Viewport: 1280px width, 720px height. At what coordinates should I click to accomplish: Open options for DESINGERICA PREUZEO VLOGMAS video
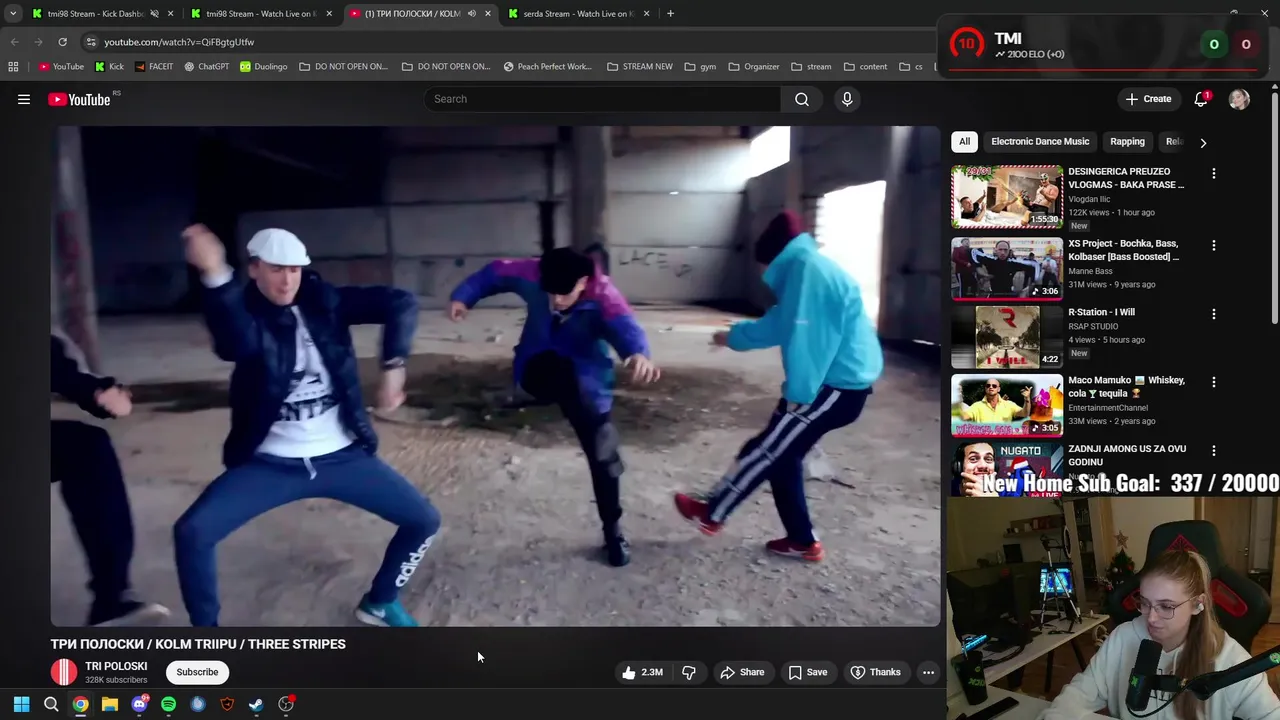(1213, 173)
